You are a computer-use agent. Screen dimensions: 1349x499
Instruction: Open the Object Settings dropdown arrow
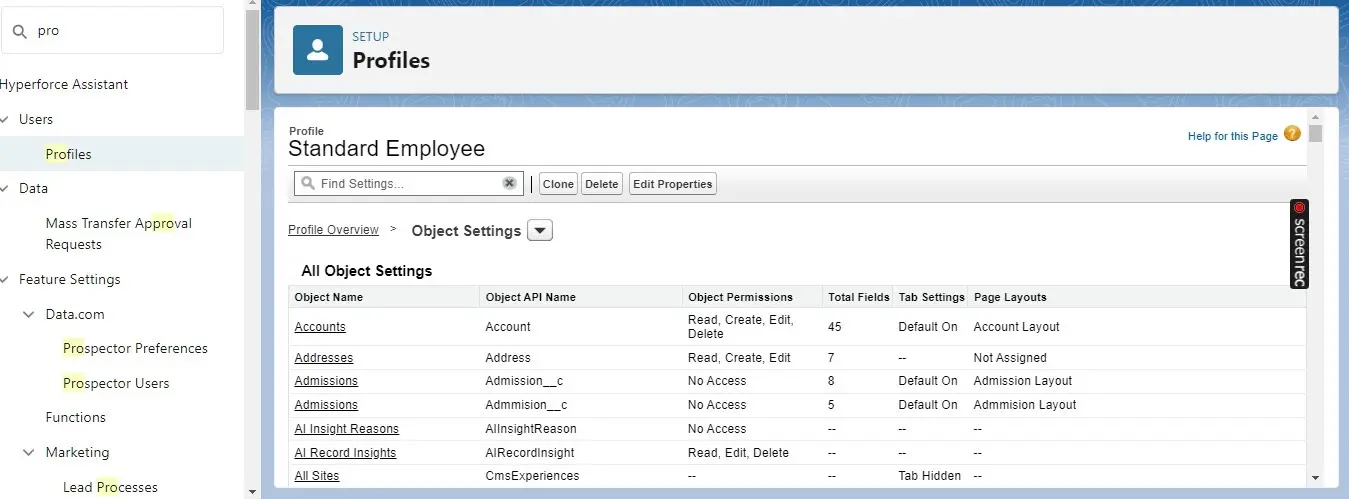tap(539, 231)
